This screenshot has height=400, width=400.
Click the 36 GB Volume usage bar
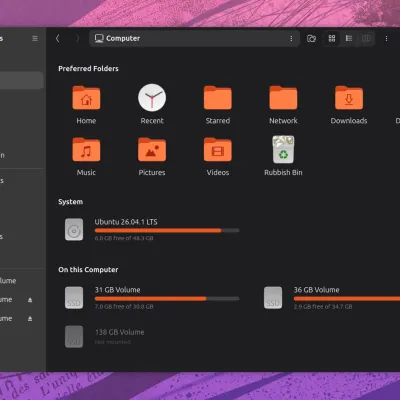tap(347, 299)
